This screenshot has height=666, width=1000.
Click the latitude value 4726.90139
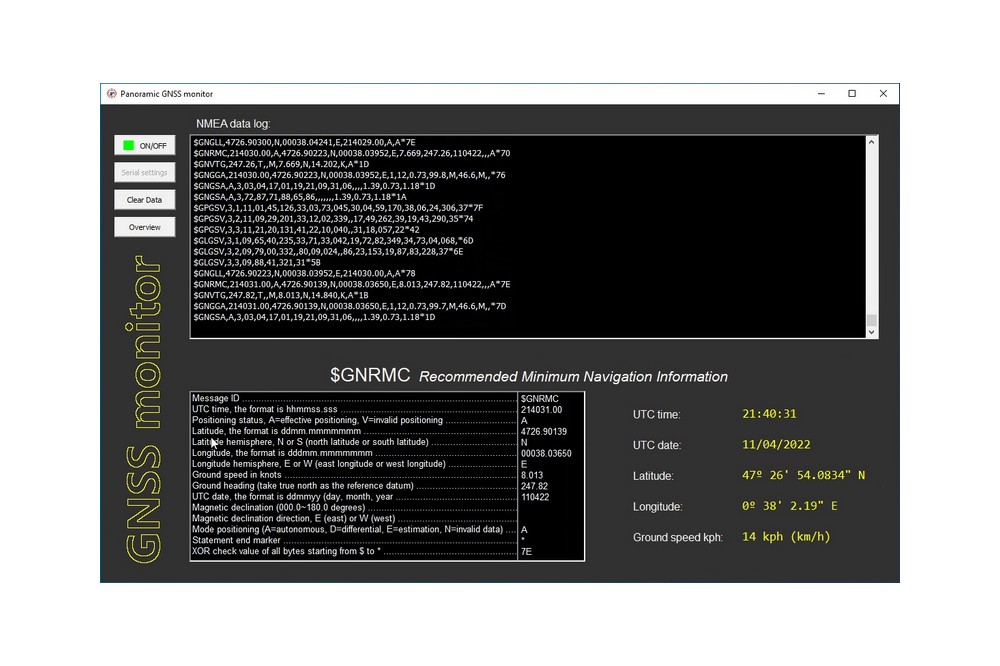click(x=544, y=431)
